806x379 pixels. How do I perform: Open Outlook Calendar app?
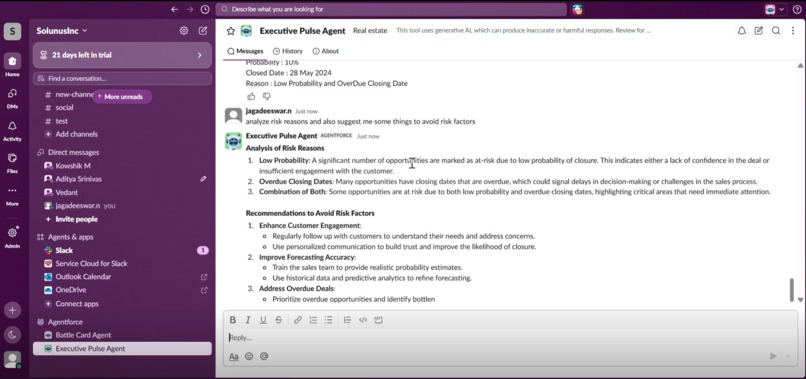point(83,277)
